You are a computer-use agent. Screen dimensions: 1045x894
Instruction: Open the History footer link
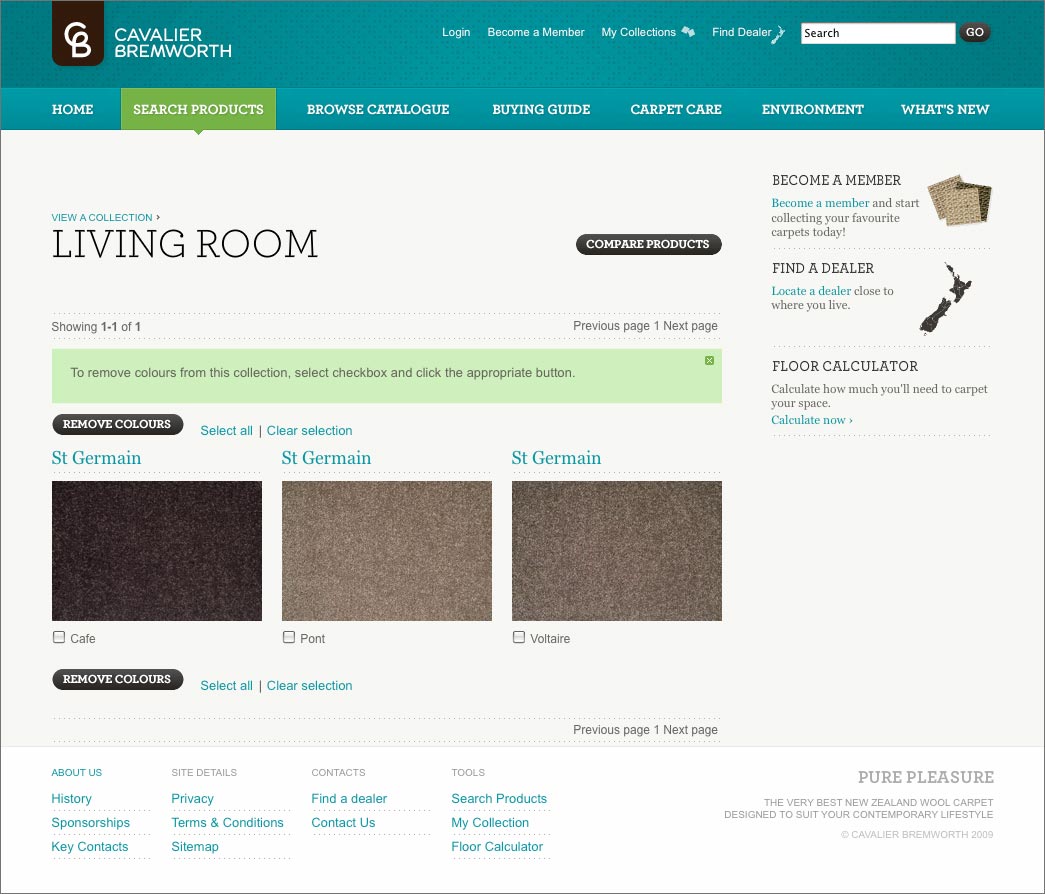(x=71, y=799)
